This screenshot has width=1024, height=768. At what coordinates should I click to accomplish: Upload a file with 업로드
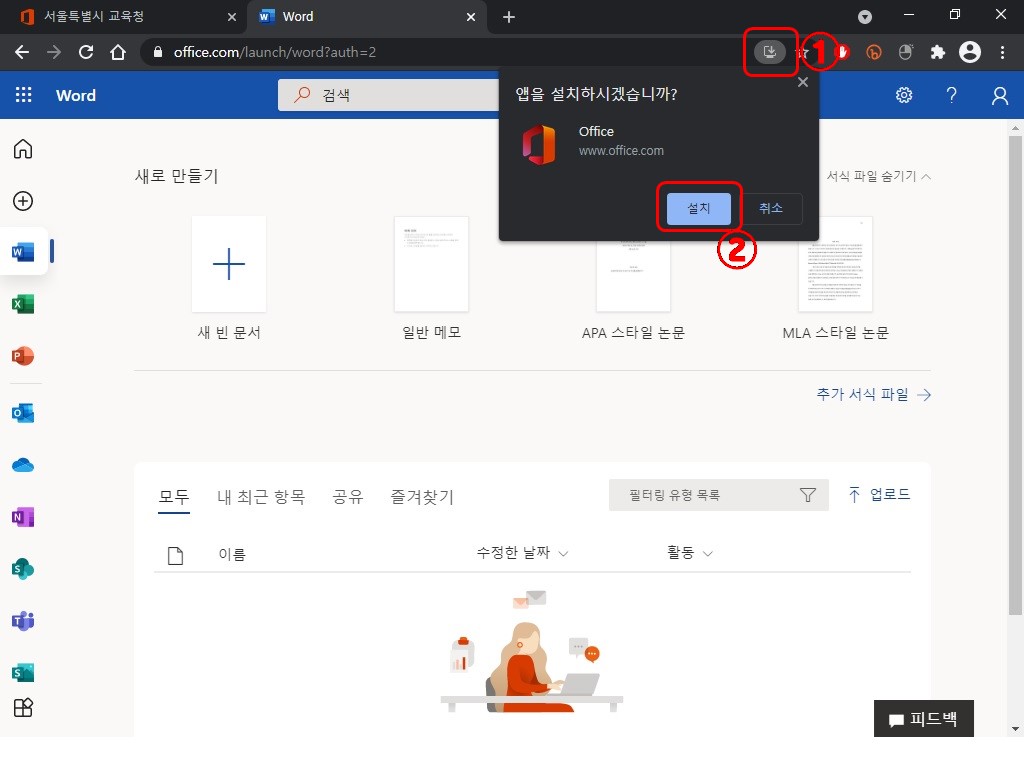(x=879, y=494)
